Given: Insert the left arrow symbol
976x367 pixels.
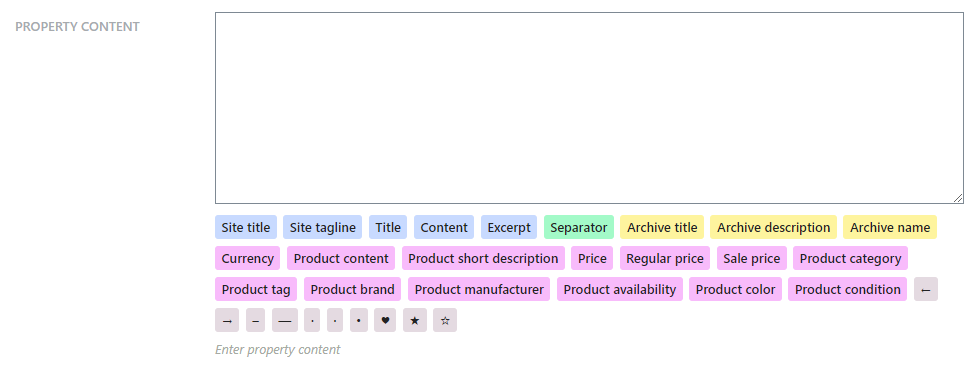Looking at the screenshot, I should coord(926,289).
